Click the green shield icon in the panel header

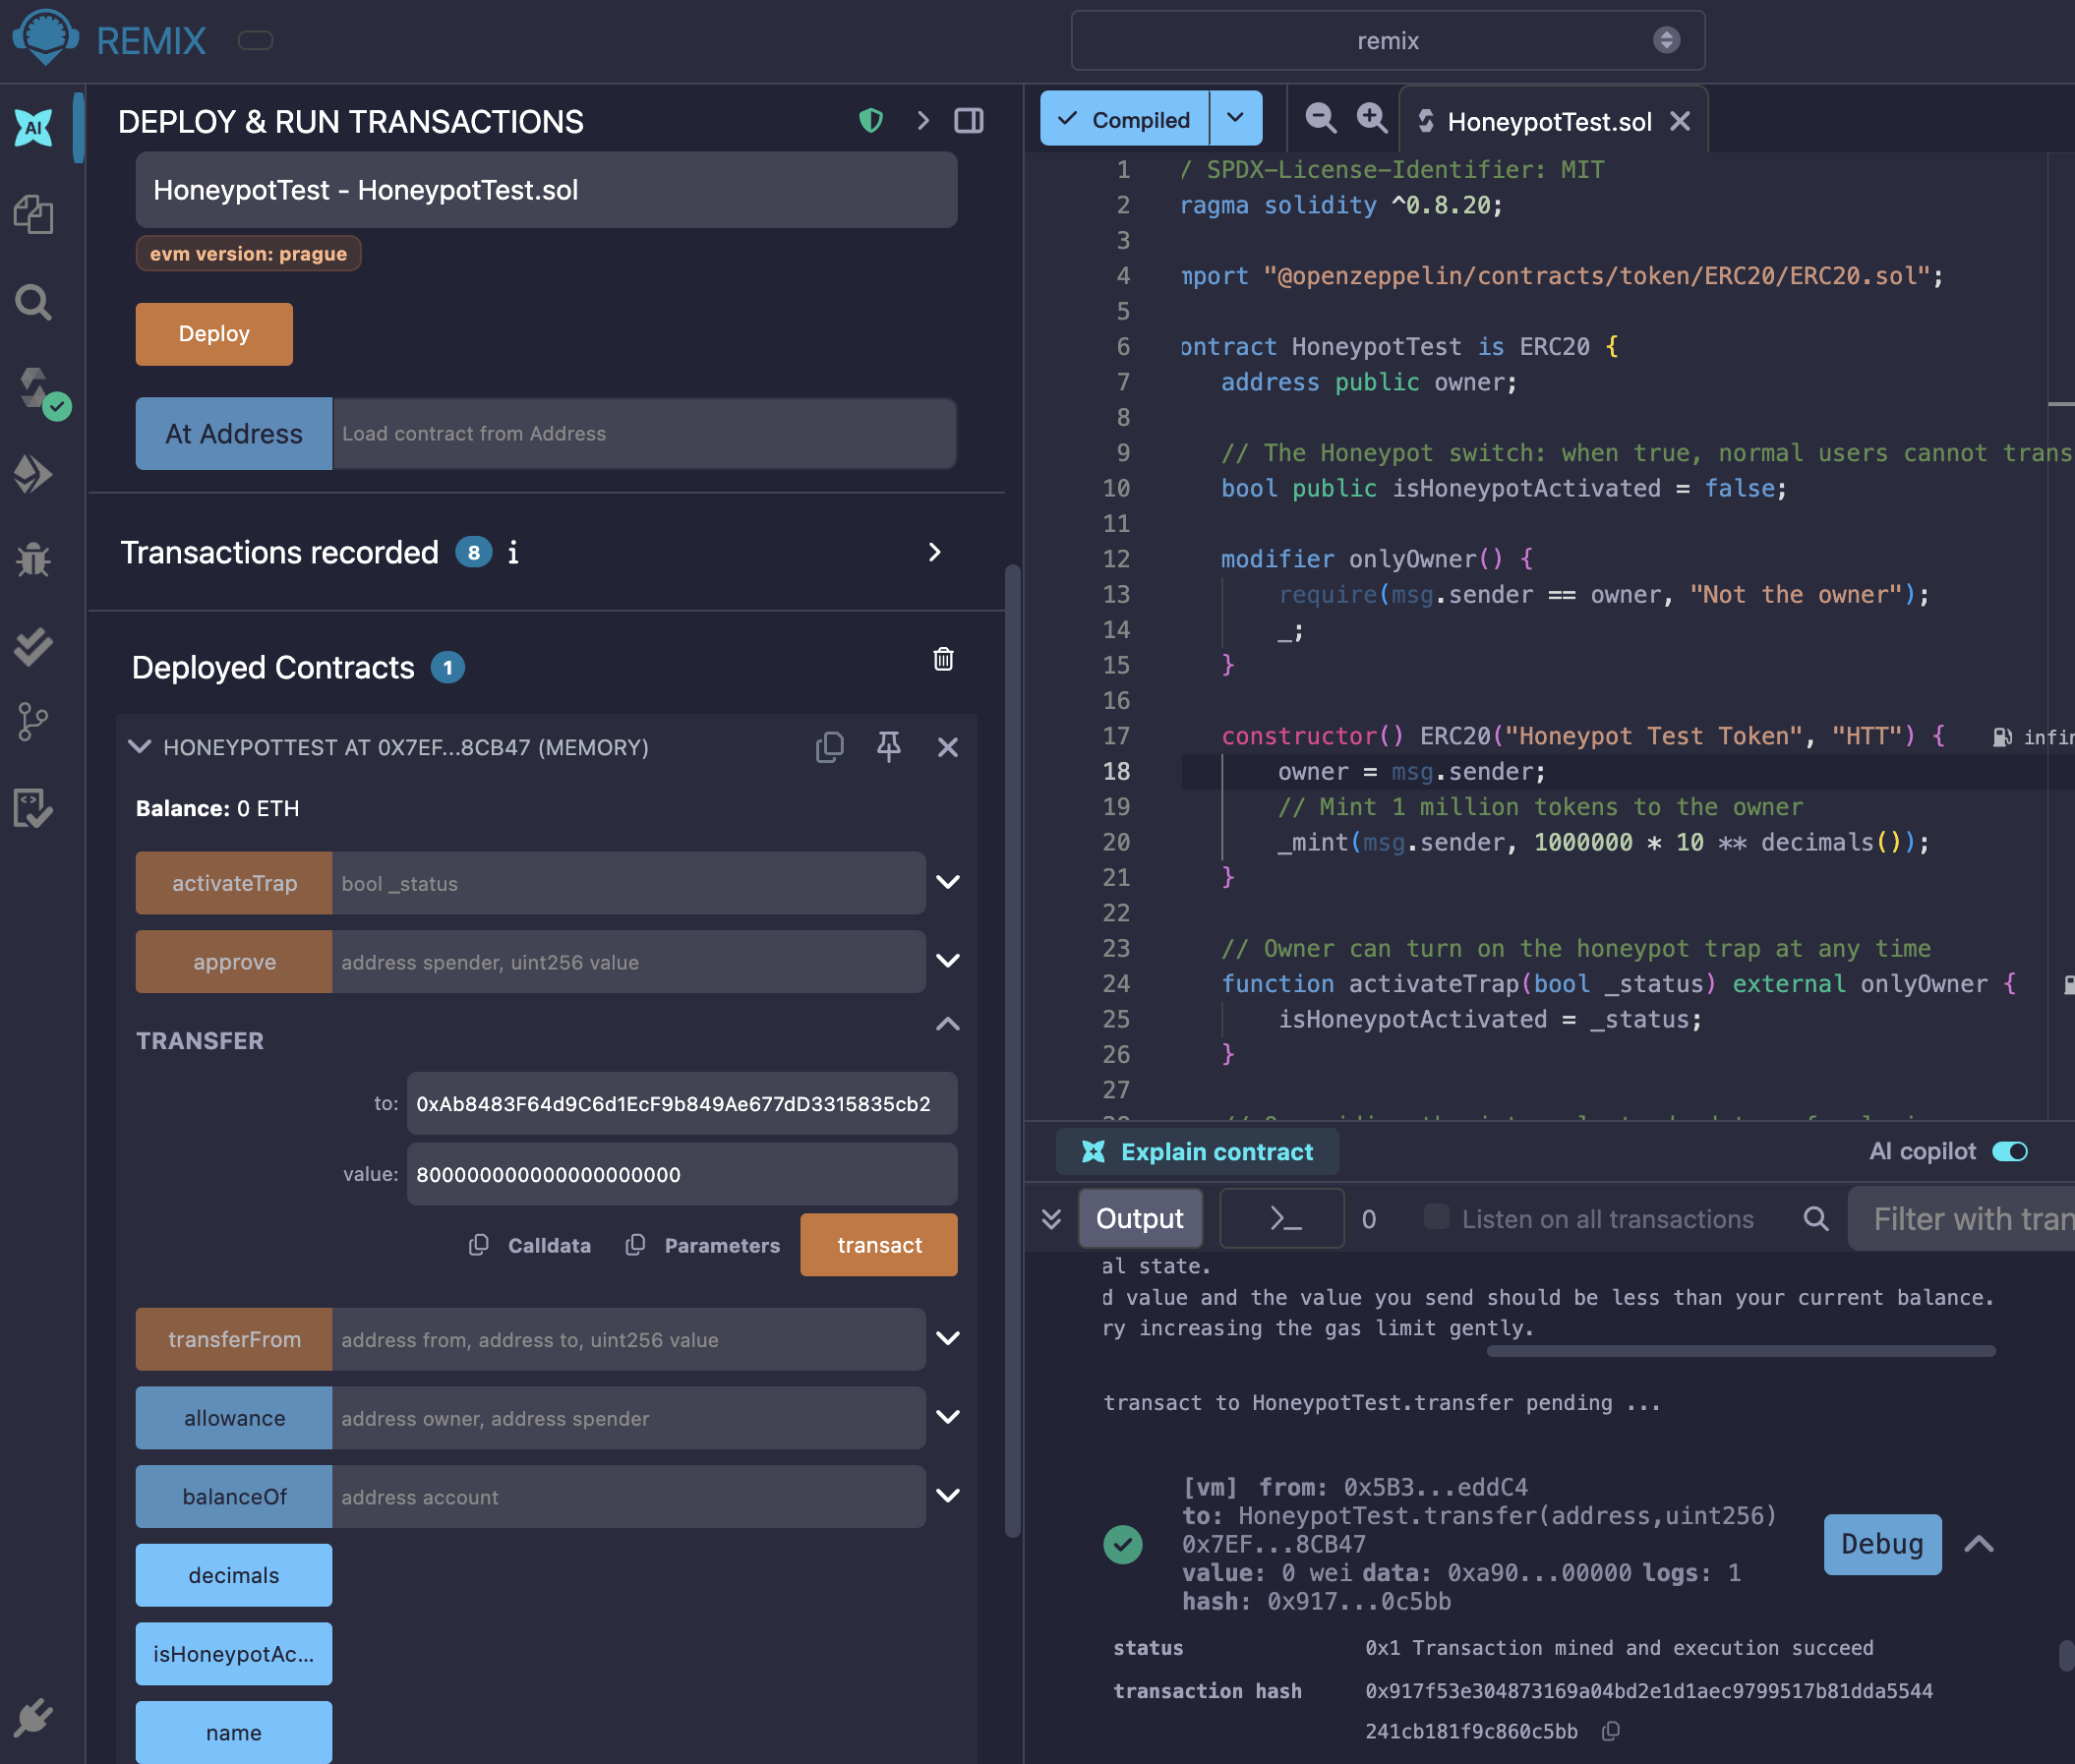(x=871, y=121)
